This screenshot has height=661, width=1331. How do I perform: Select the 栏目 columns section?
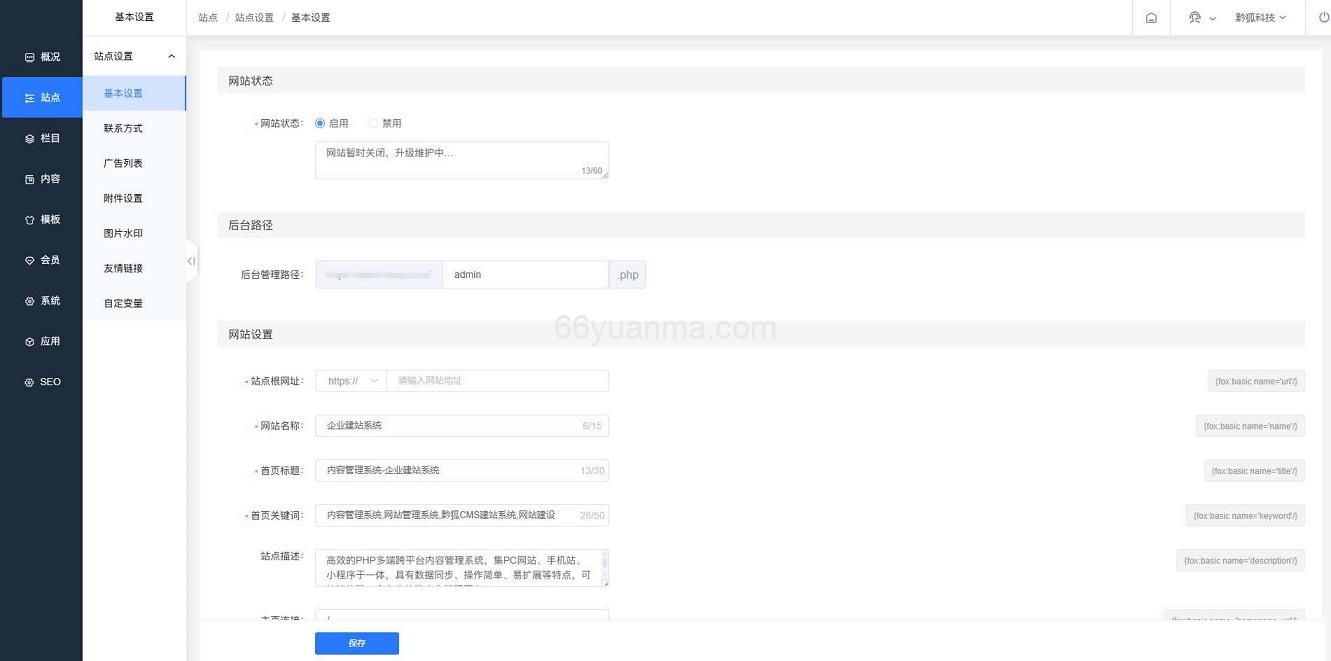click(x=48, y=138)
